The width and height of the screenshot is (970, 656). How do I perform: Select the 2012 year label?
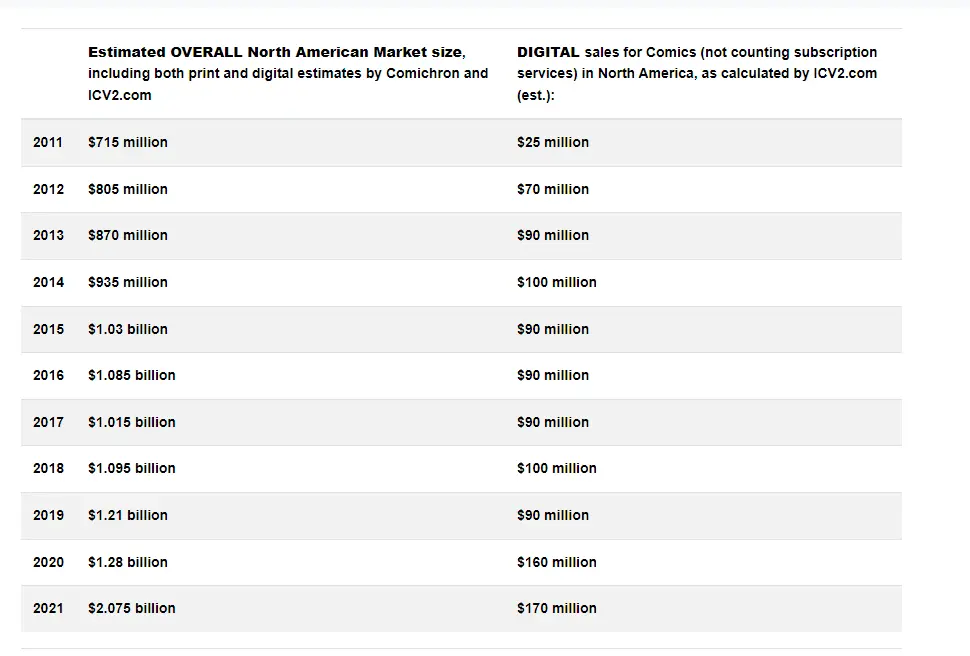(x=48, y=189)
